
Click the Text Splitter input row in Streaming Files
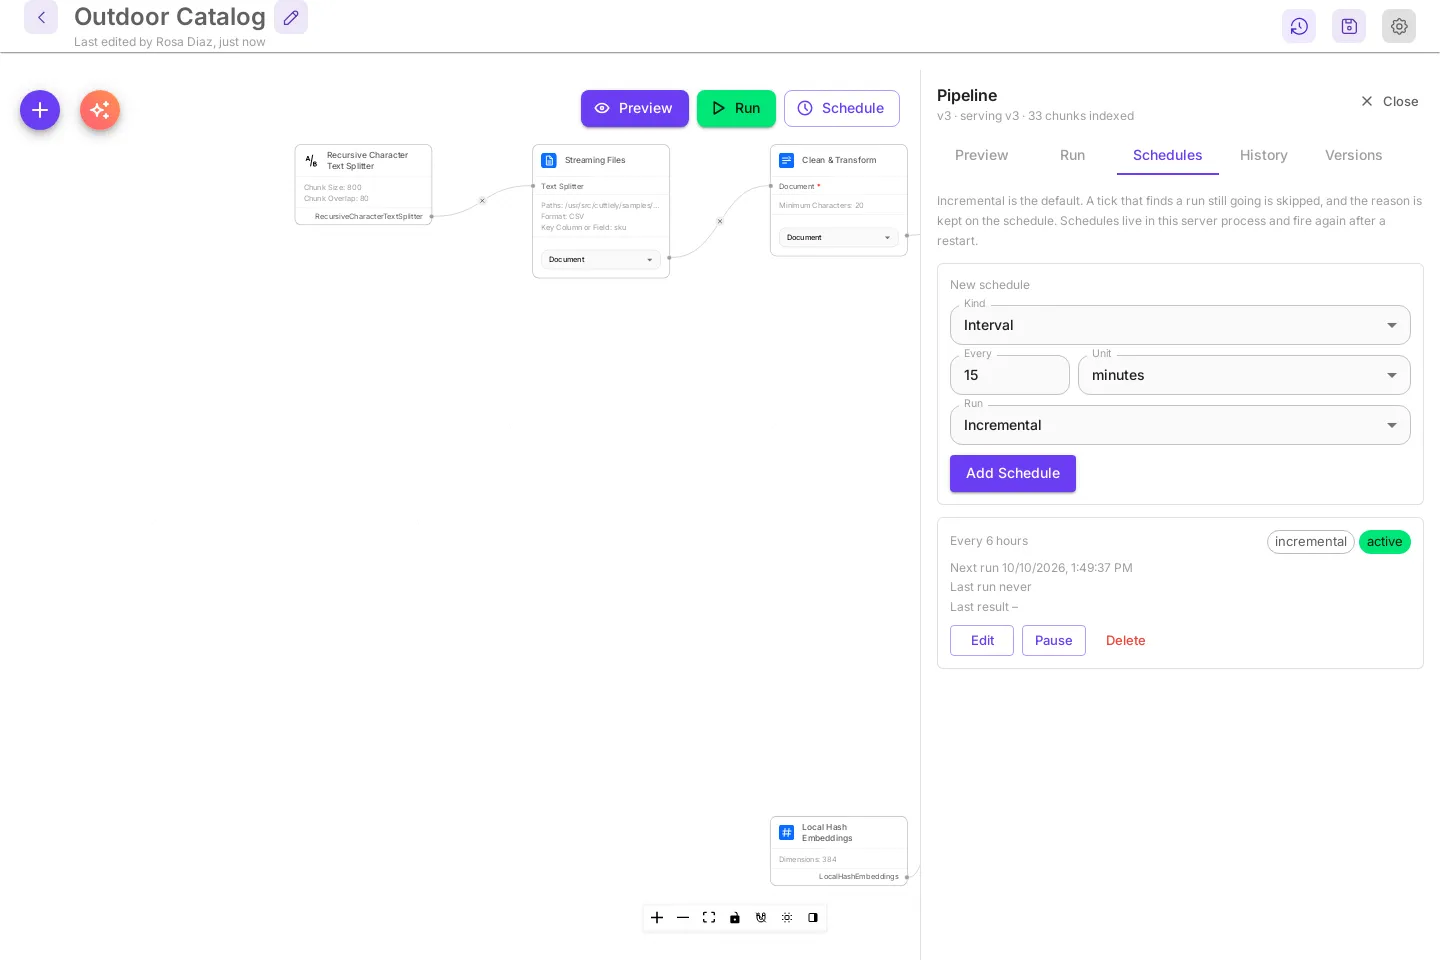pos(601,186)
